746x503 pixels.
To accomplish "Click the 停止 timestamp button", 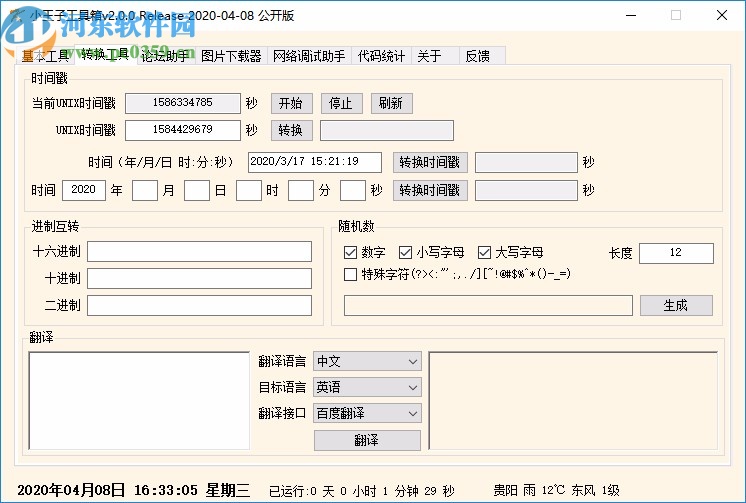I will [342, 103].
